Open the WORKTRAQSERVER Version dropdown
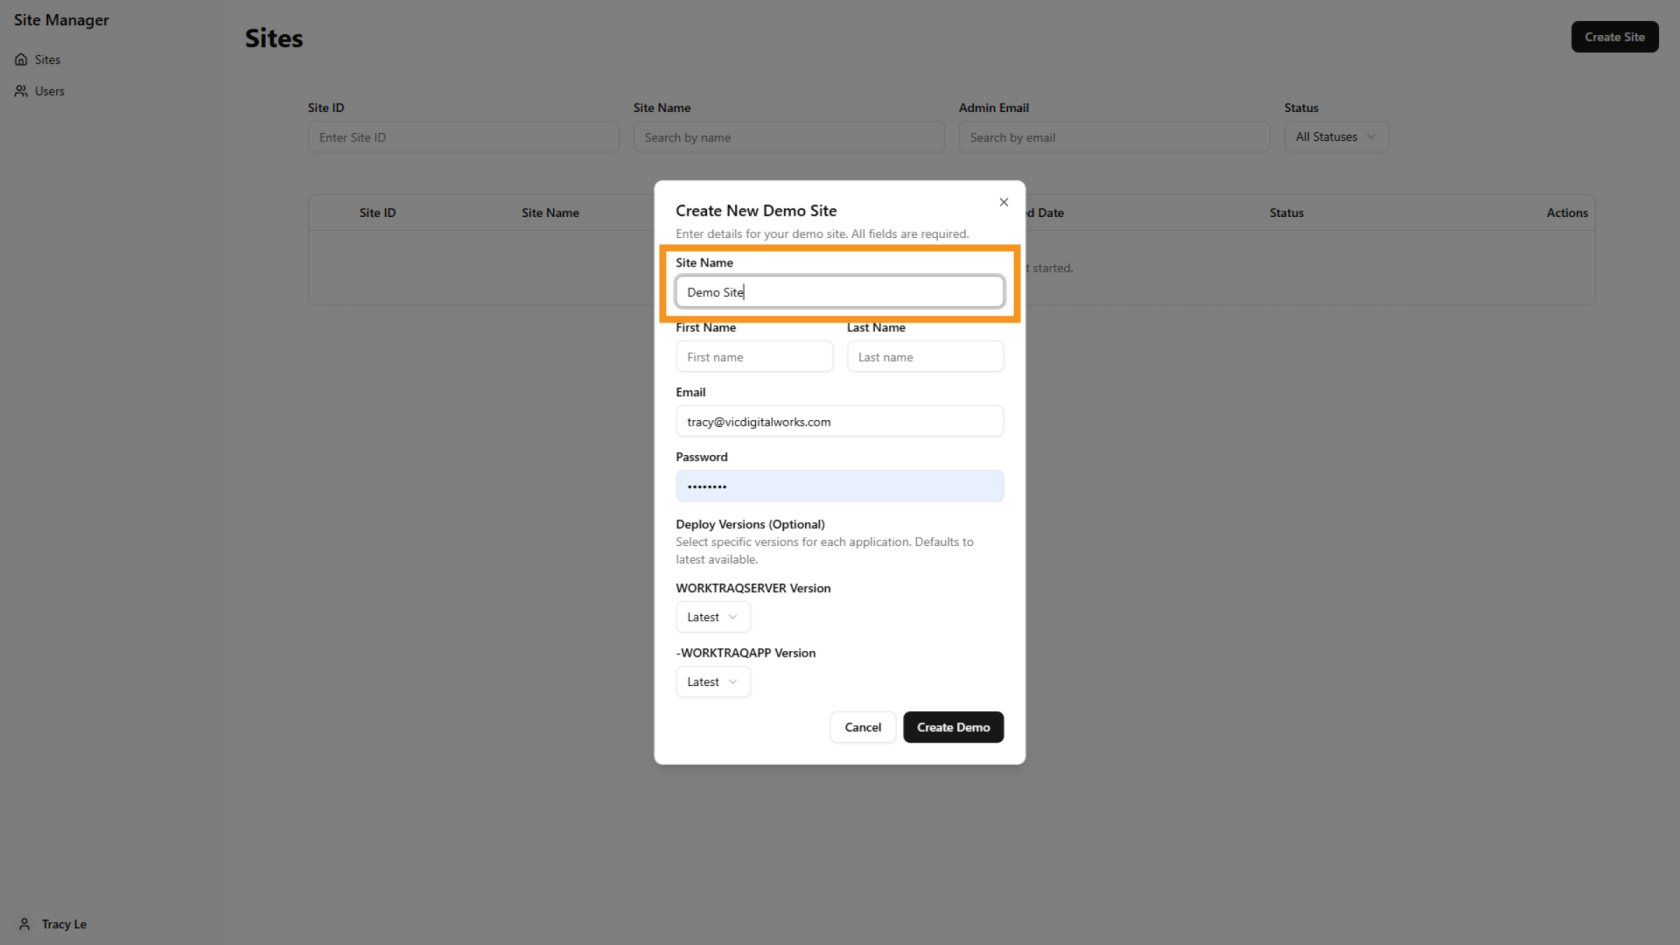The height and width of the screenshot is (945, 1680). [712, 617]
